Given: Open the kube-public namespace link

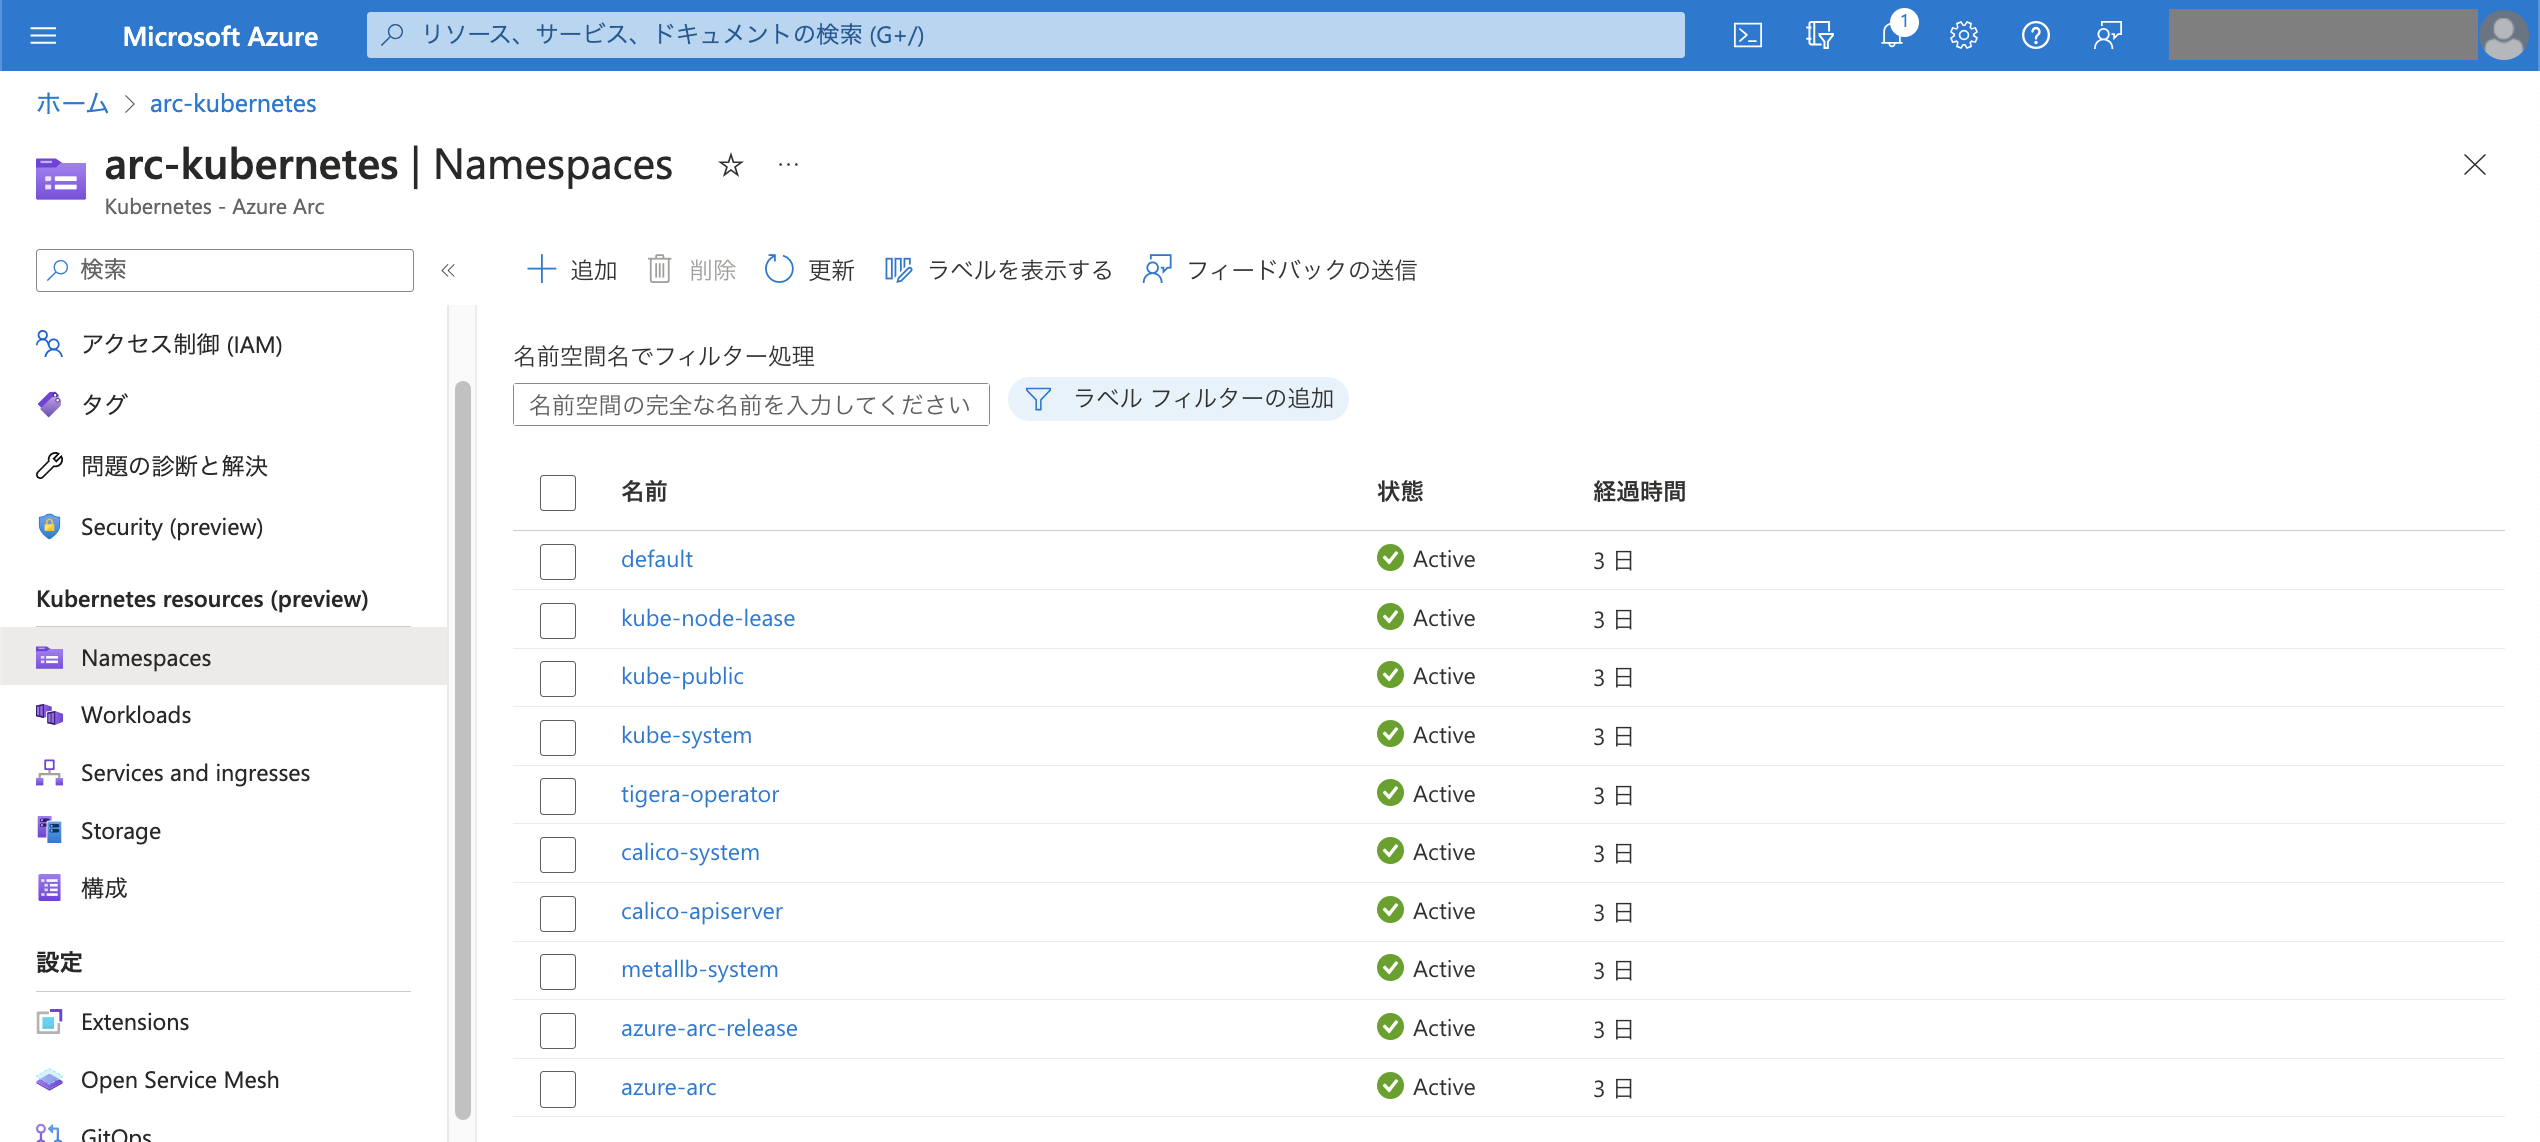Looking at the screenshot, I should [682, 676].
